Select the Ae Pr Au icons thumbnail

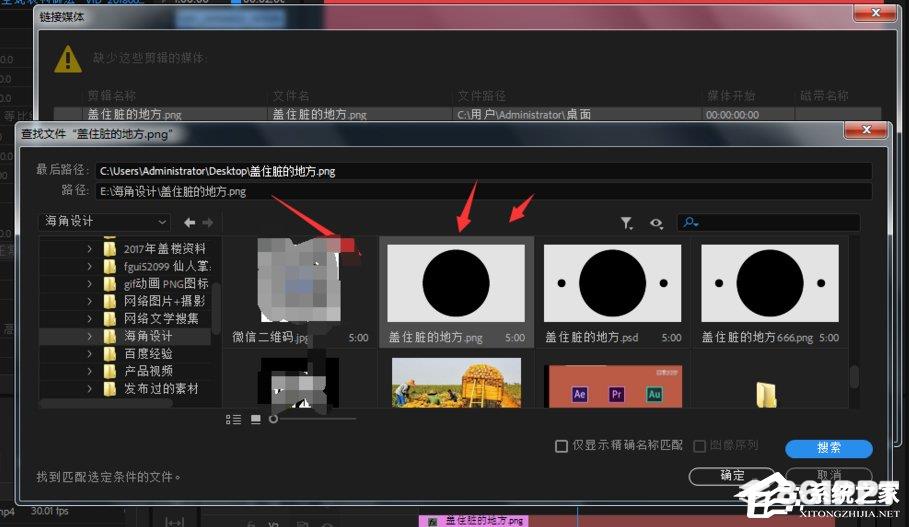616,386
